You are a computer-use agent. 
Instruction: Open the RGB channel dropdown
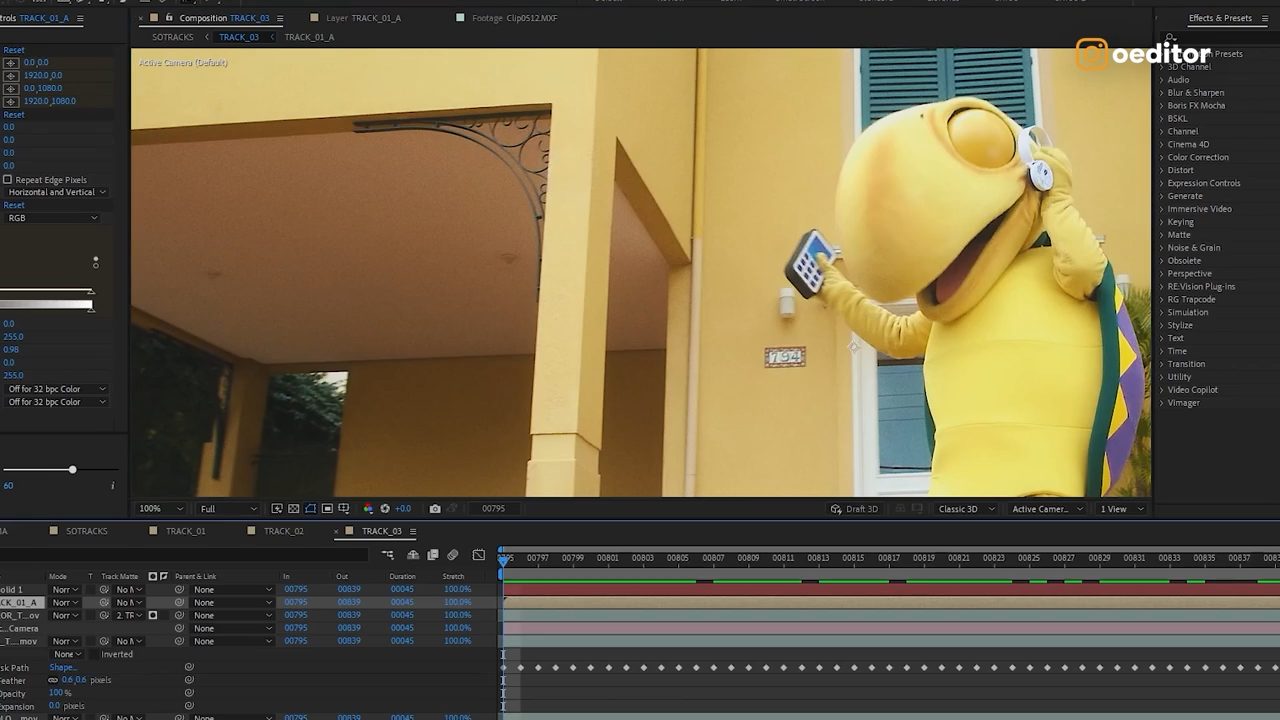click(x=53, y=218)
